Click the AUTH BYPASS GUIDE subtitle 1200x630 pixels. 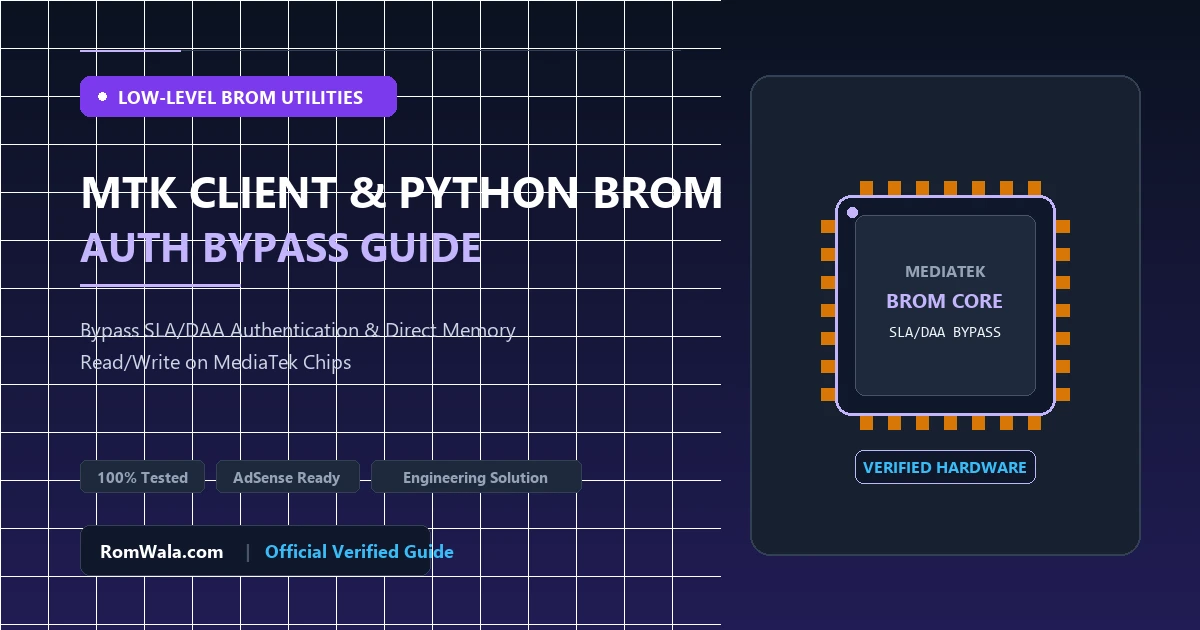281,247
